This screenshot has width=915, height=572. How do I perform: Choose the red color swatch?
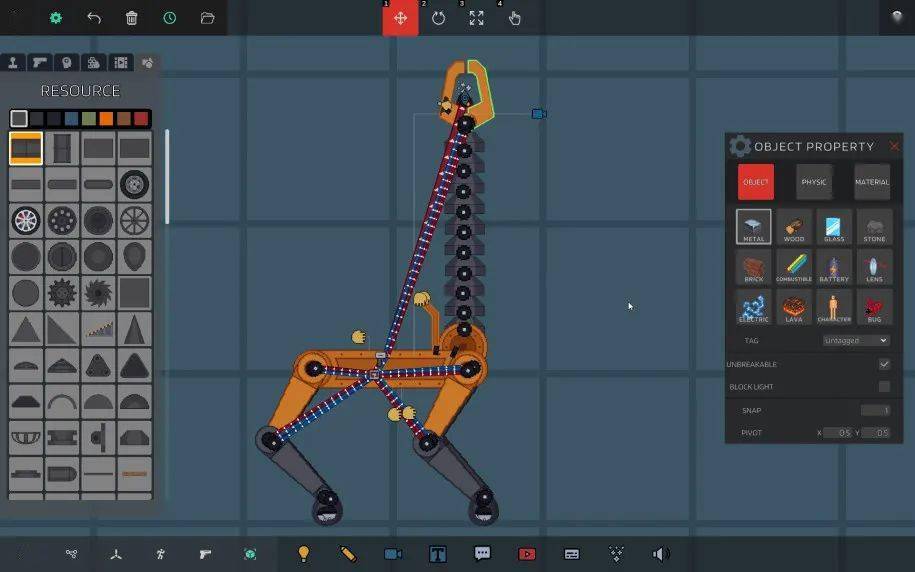[141, 119]
